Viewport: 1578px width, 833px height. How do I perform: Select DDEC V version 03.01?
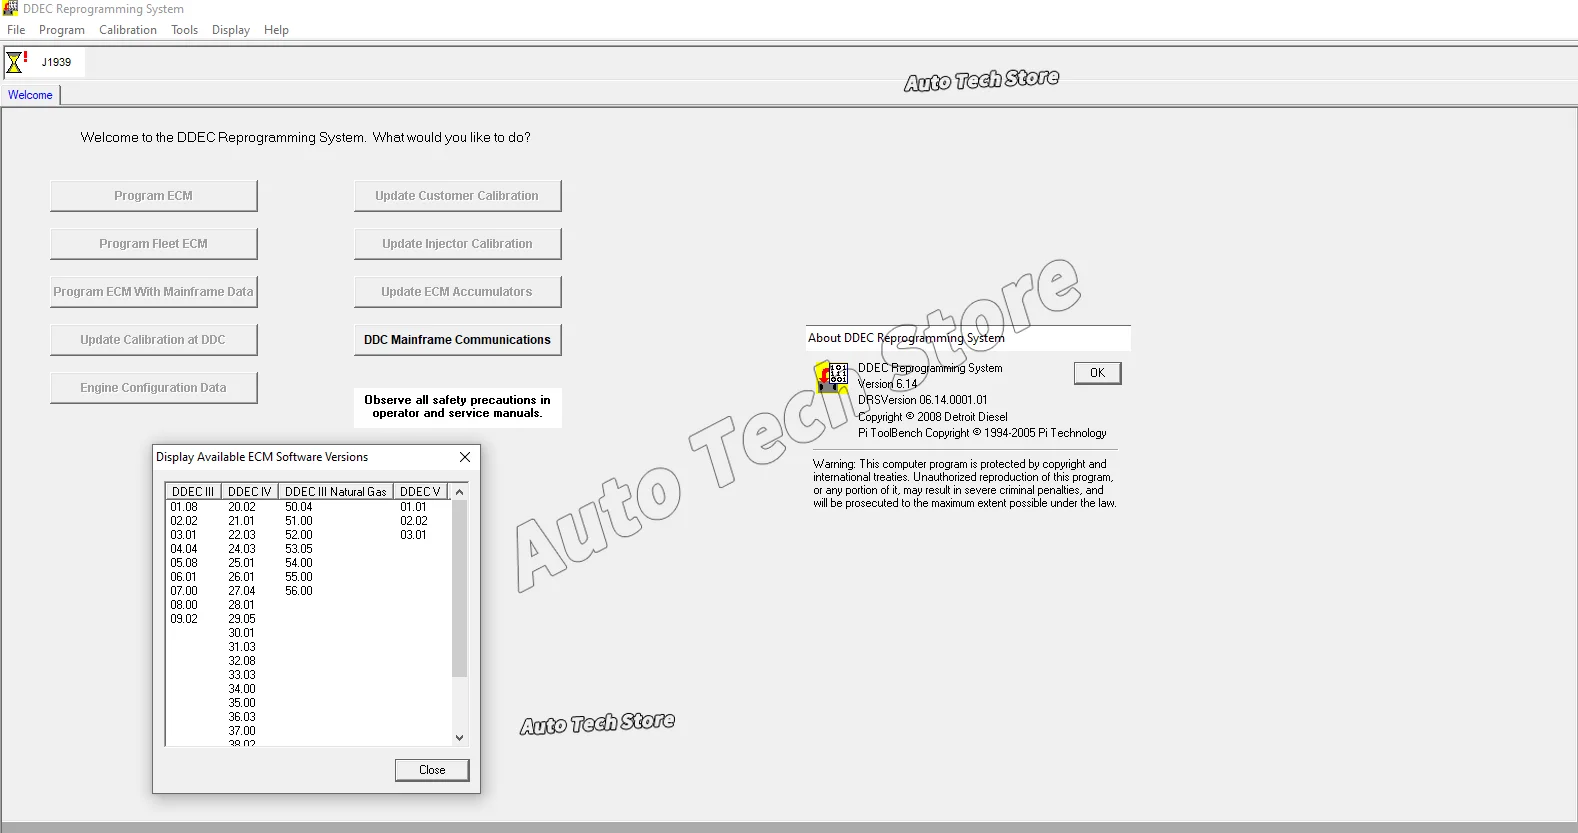pos(413,535)
